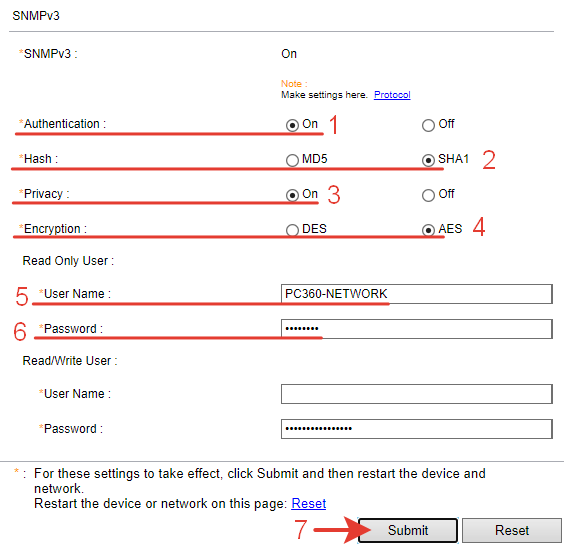Click the Read/Write User Name field
The width and height of the screenshot is (569, 550).
click(x=417, y=394)
